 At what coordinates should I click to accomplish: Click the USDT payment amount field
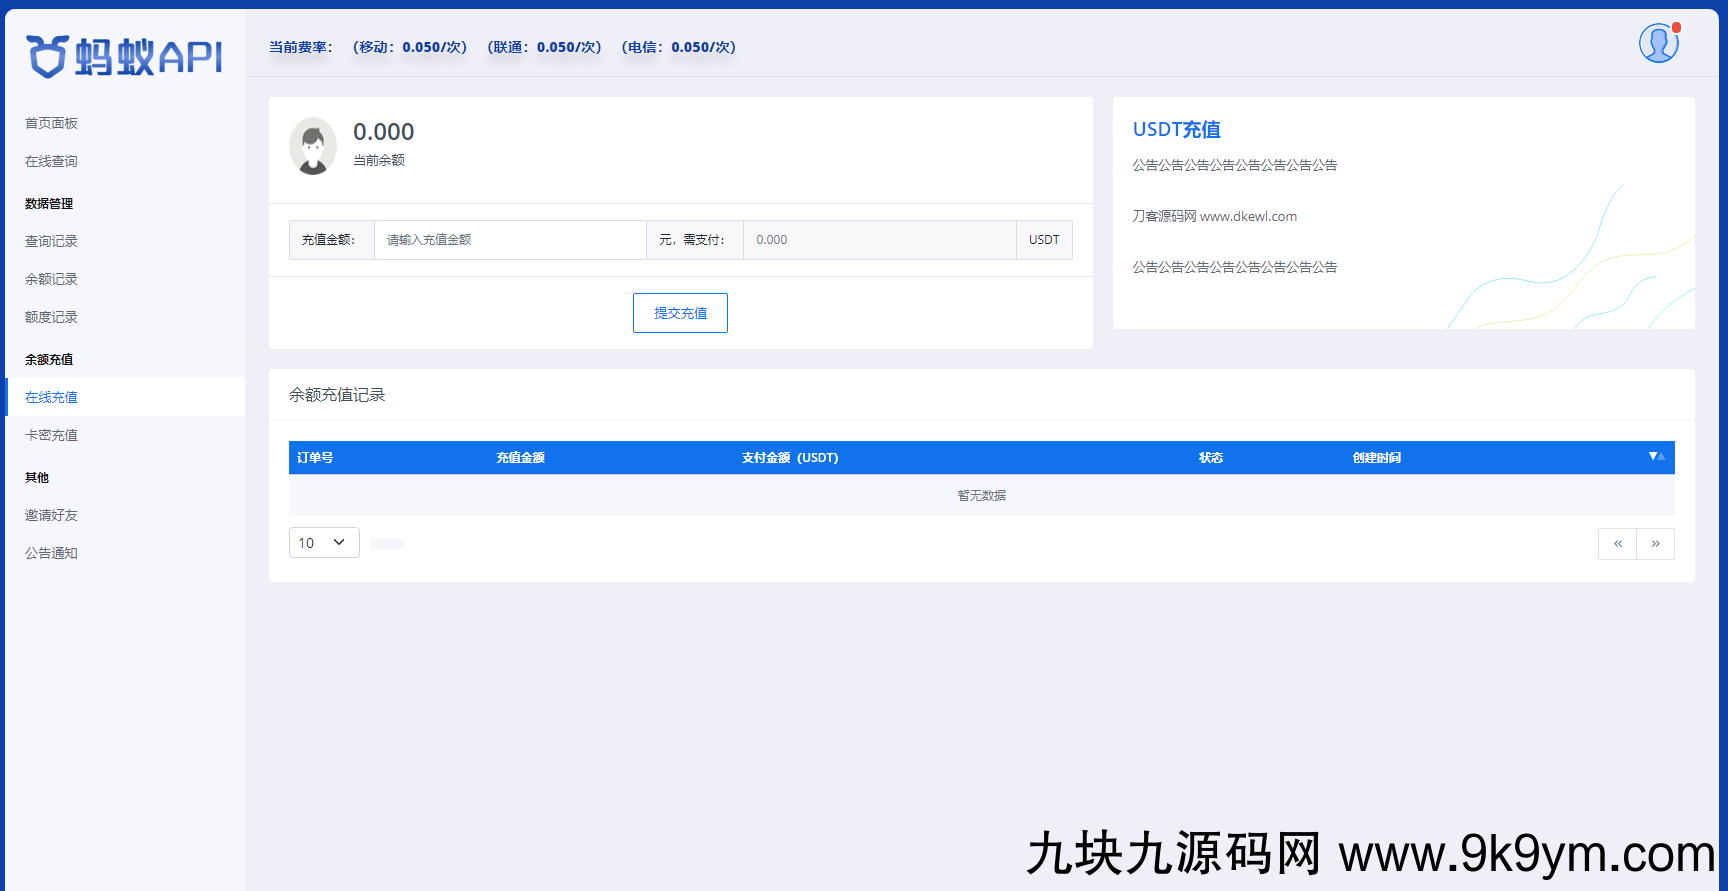pyautogui.click(x=878, y=240)
